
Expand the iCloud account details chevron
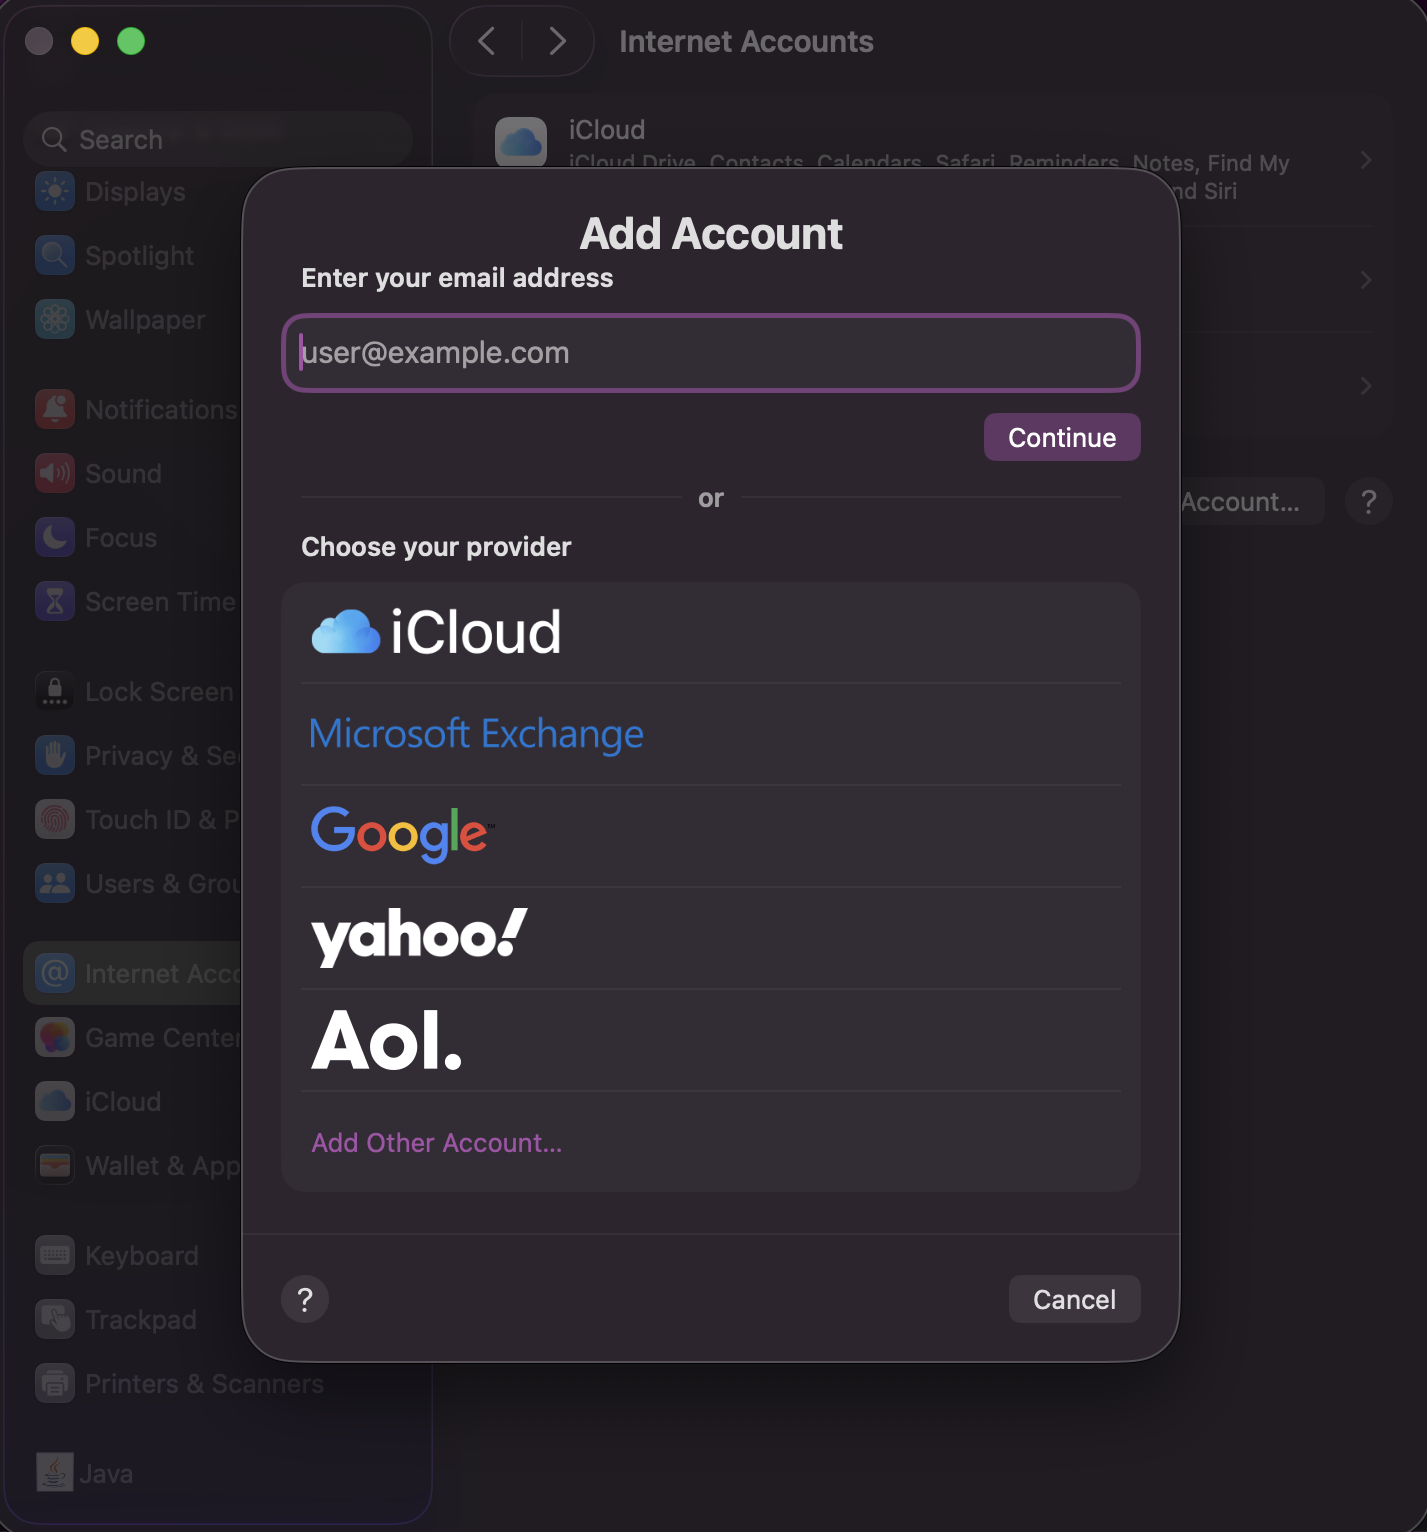pos(1367,160)
